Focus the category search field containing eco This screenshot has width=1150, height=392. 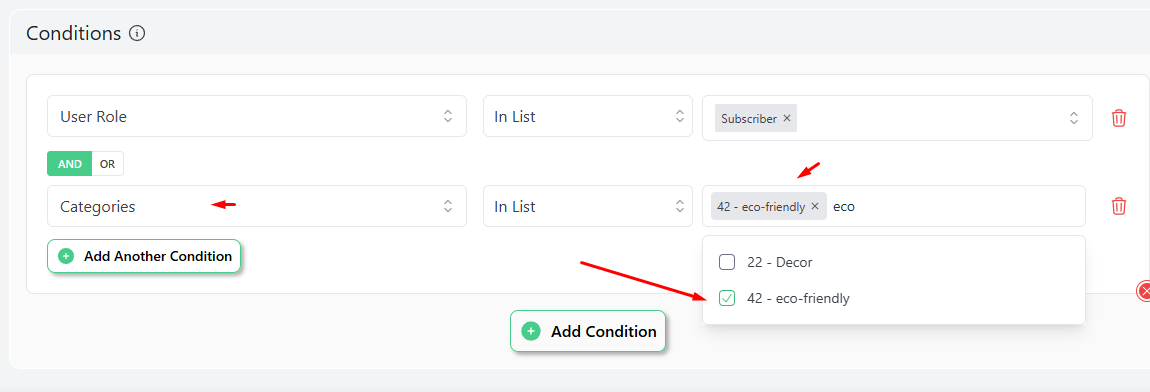[953, 206]
